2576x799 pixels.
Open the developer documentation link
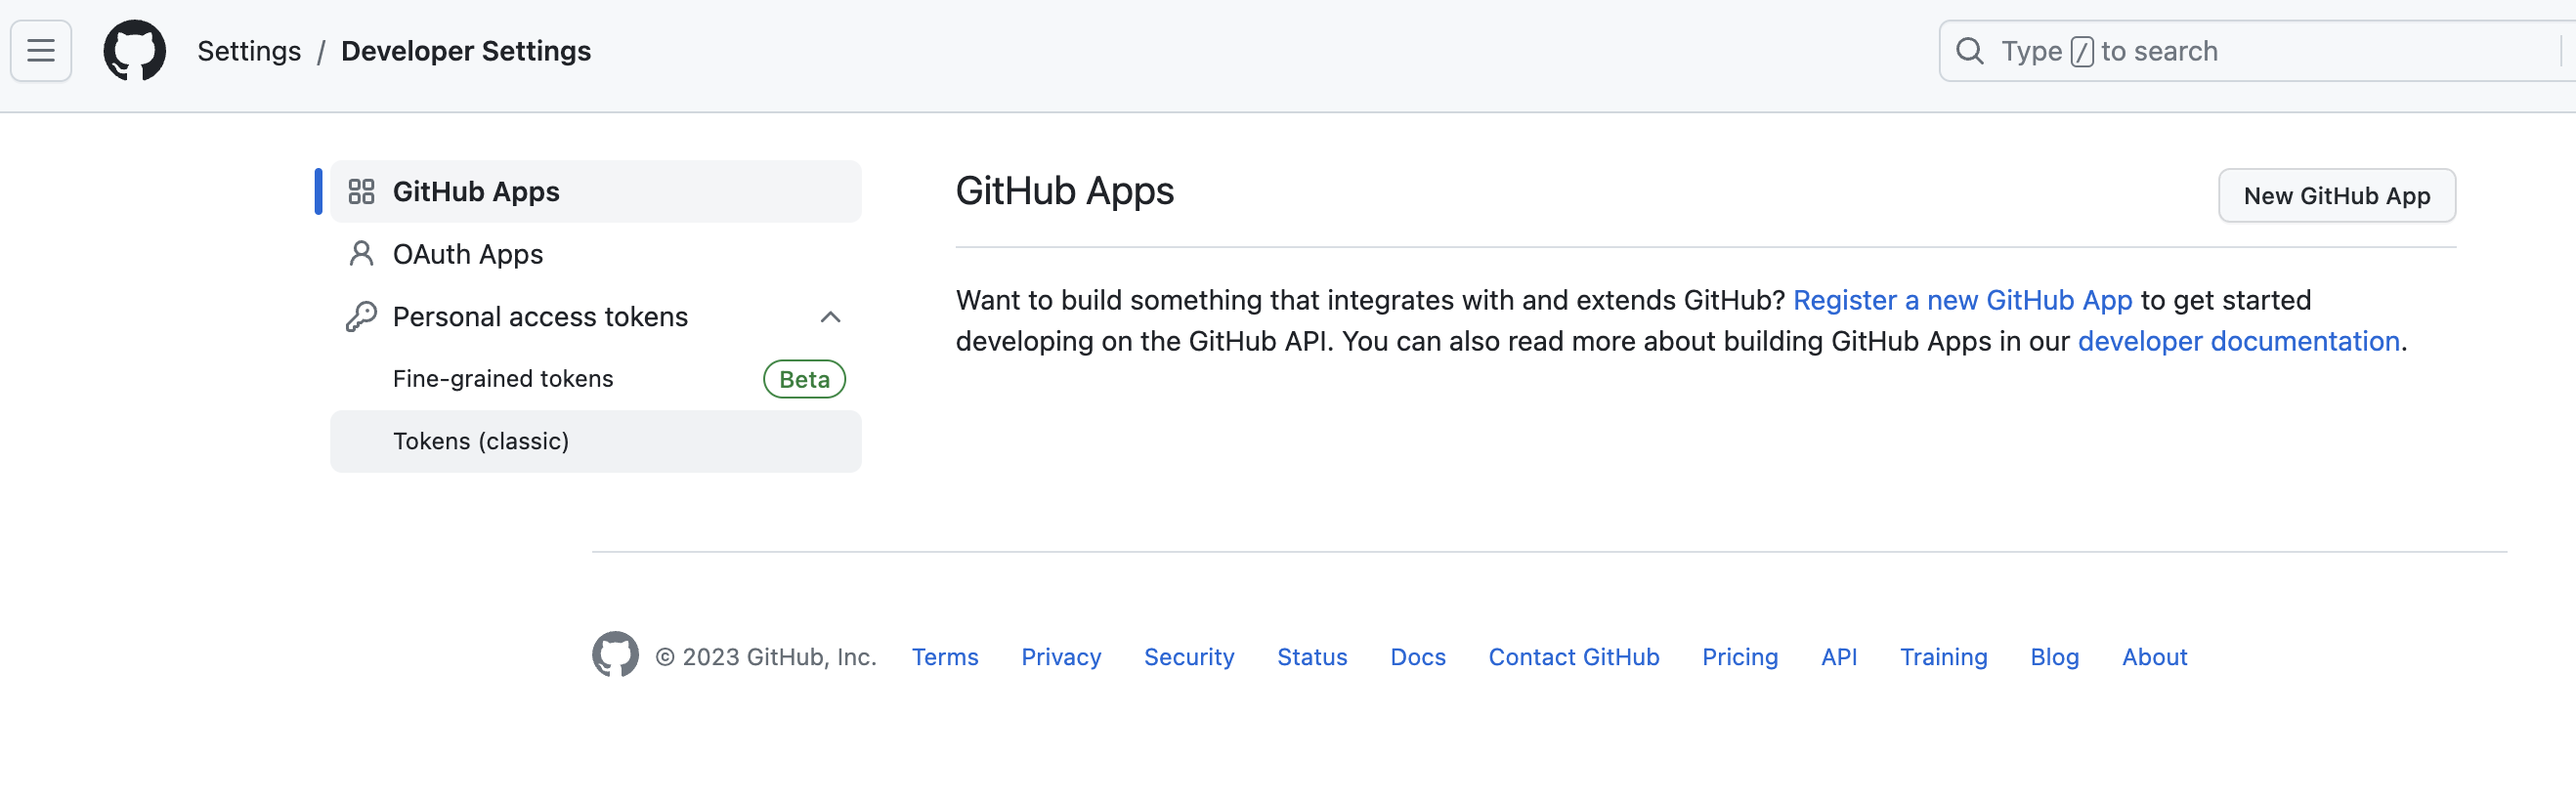click(x=2238, y=341)
